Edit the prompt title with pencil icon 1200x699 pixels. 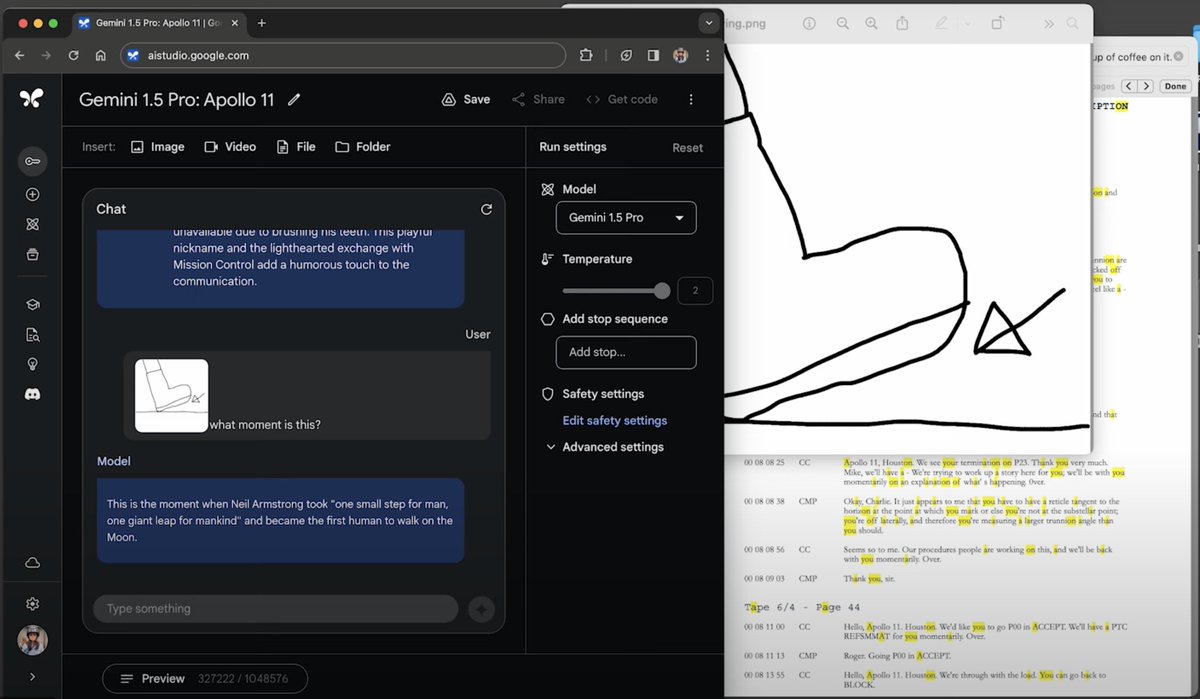click(294, 99)
